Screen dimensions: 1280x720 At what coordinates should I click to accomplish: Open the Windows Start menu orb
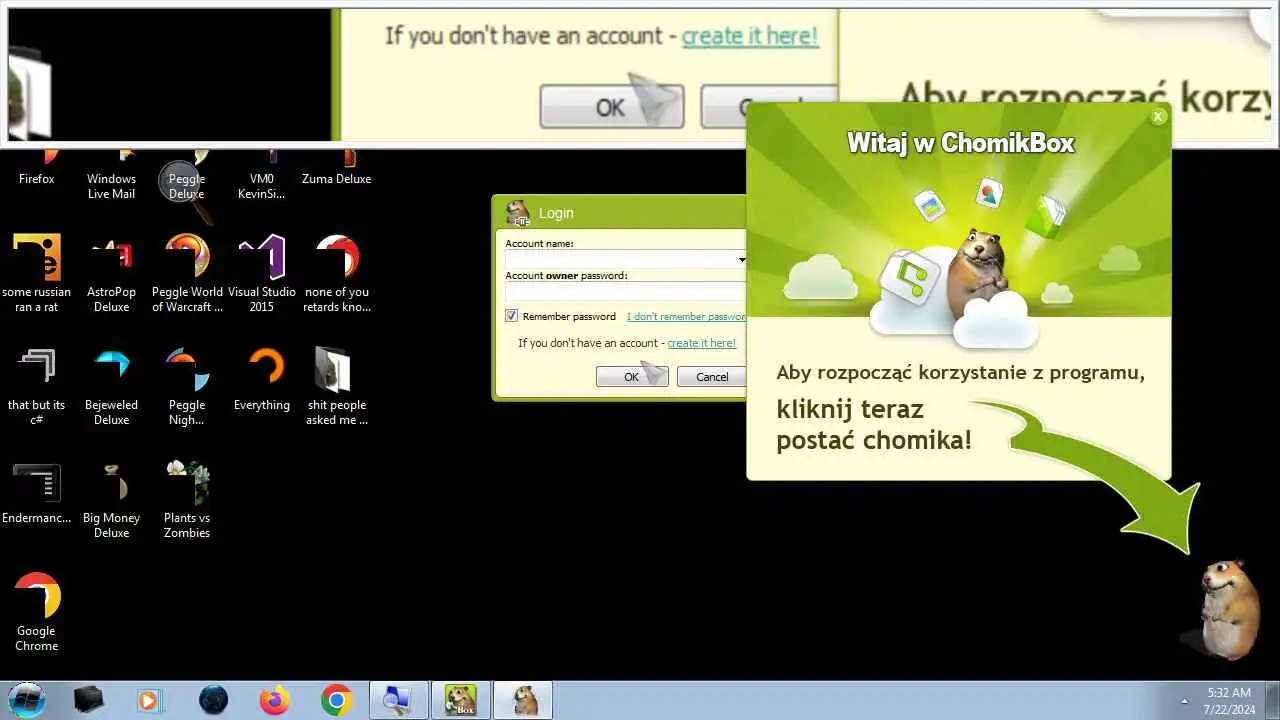pyautogui.click(x=27, y=699)
